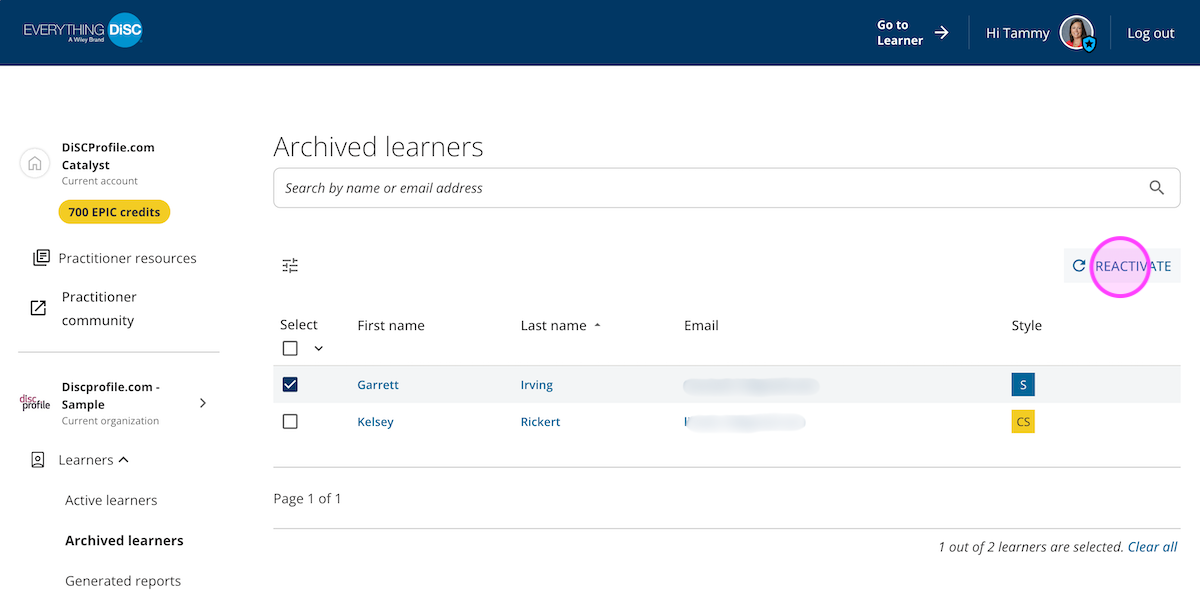Viewport: 1200px width, 600px height.
Task: Open Garrett's first name link
Action: (378, 385)
